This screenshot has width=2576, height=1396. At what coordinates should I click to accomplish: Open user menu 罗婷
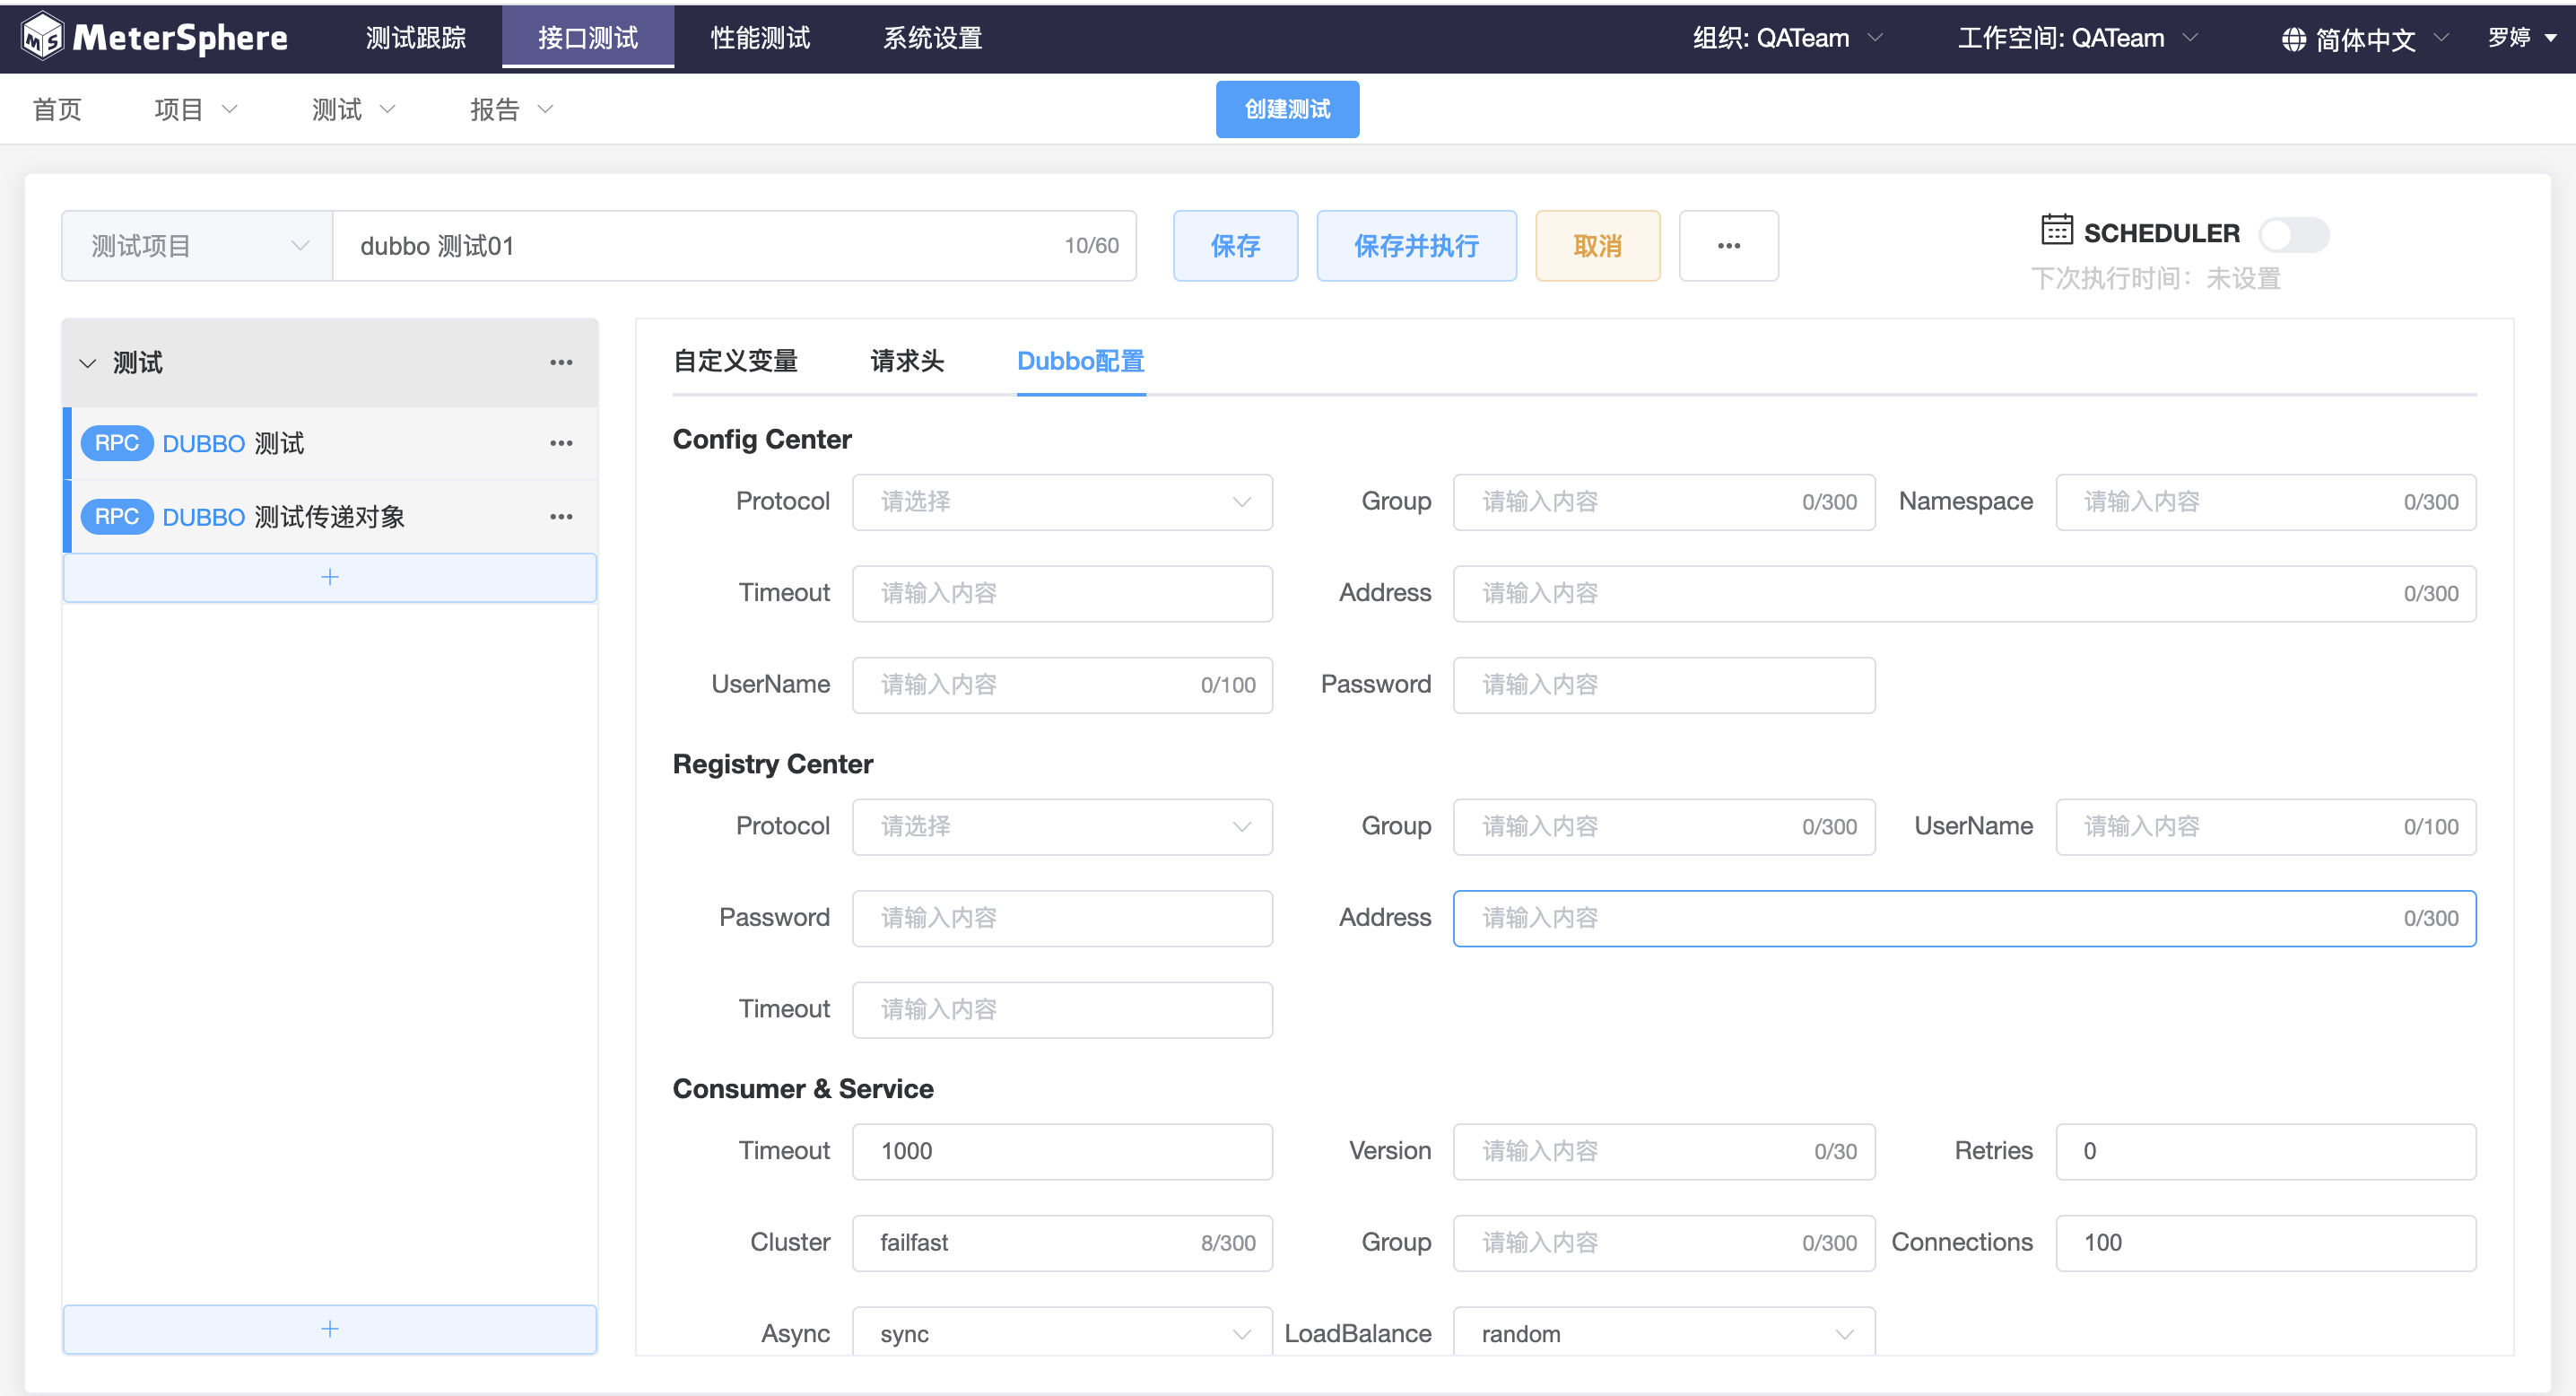click(2523, 38)
